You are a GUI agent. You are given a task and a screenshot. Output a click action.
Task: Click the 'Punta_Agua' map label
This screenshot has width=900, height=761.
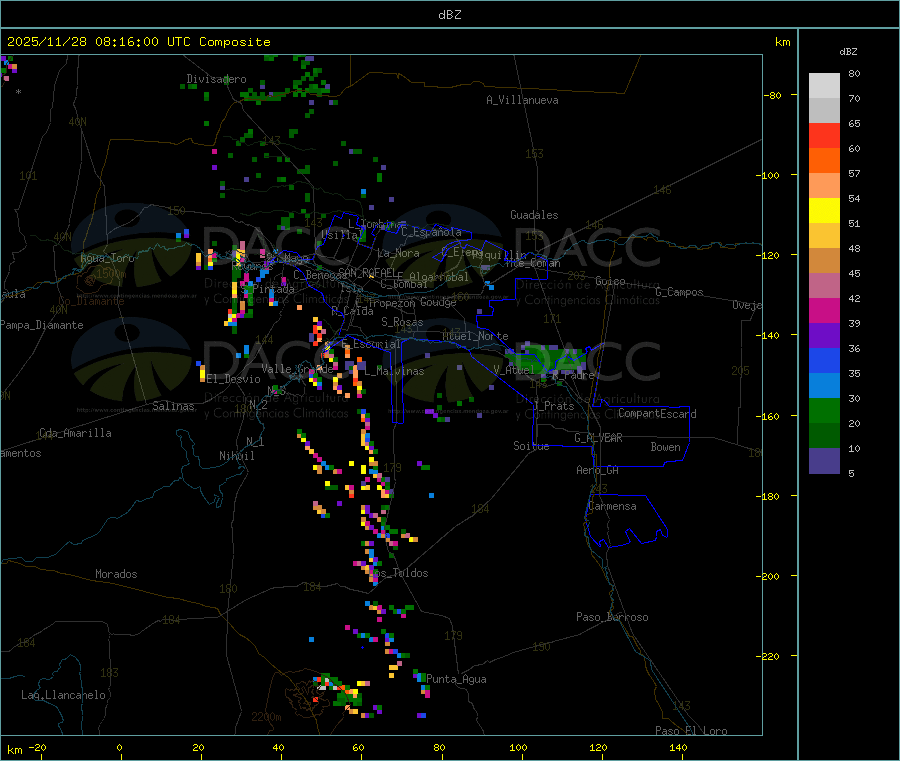(456, 679)
